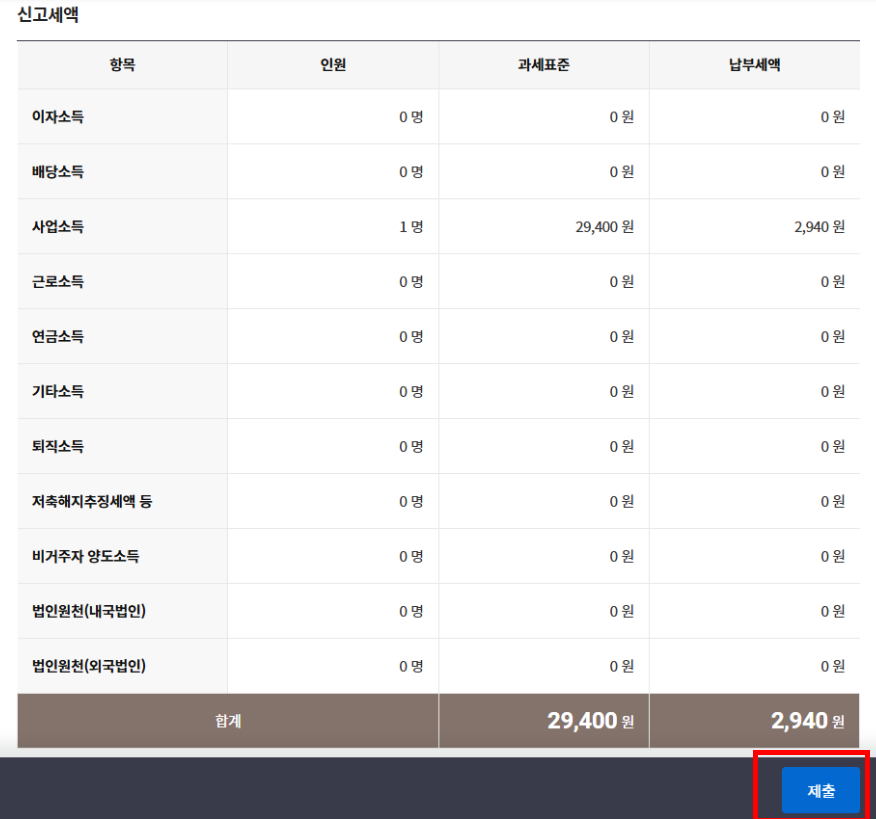
Task: Click the 과세표준 column header
Action: (544, 65)
